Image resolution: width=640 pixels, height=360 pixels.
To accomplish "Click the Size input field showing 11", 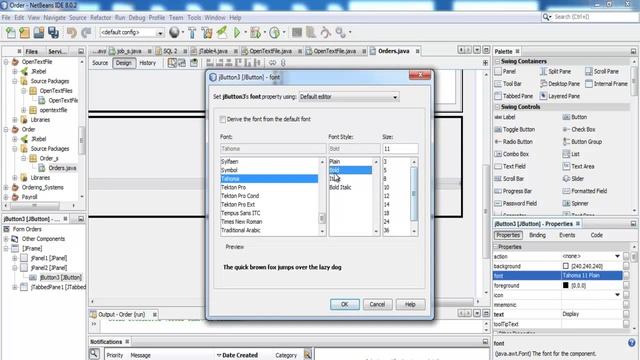I will coord(400,149).
